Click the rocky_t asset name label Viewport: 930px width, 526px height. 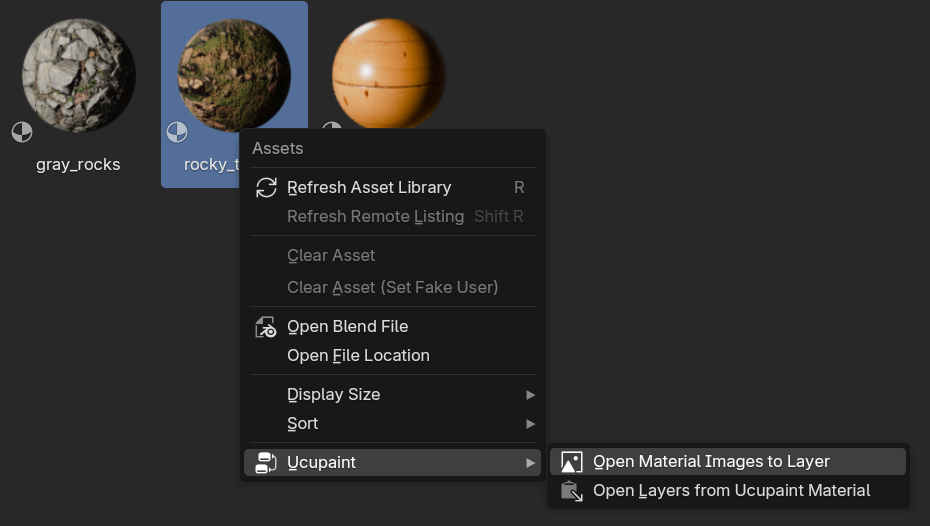[212, 165]
